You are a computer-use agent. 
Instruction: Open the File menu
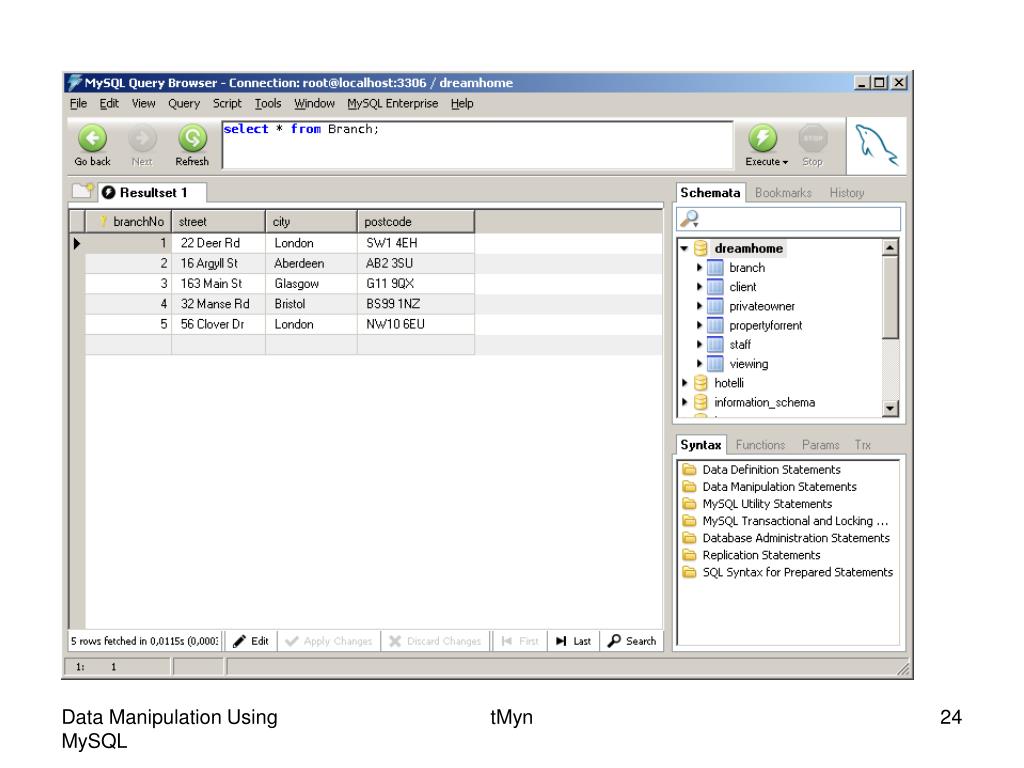(x=78, y=103)
